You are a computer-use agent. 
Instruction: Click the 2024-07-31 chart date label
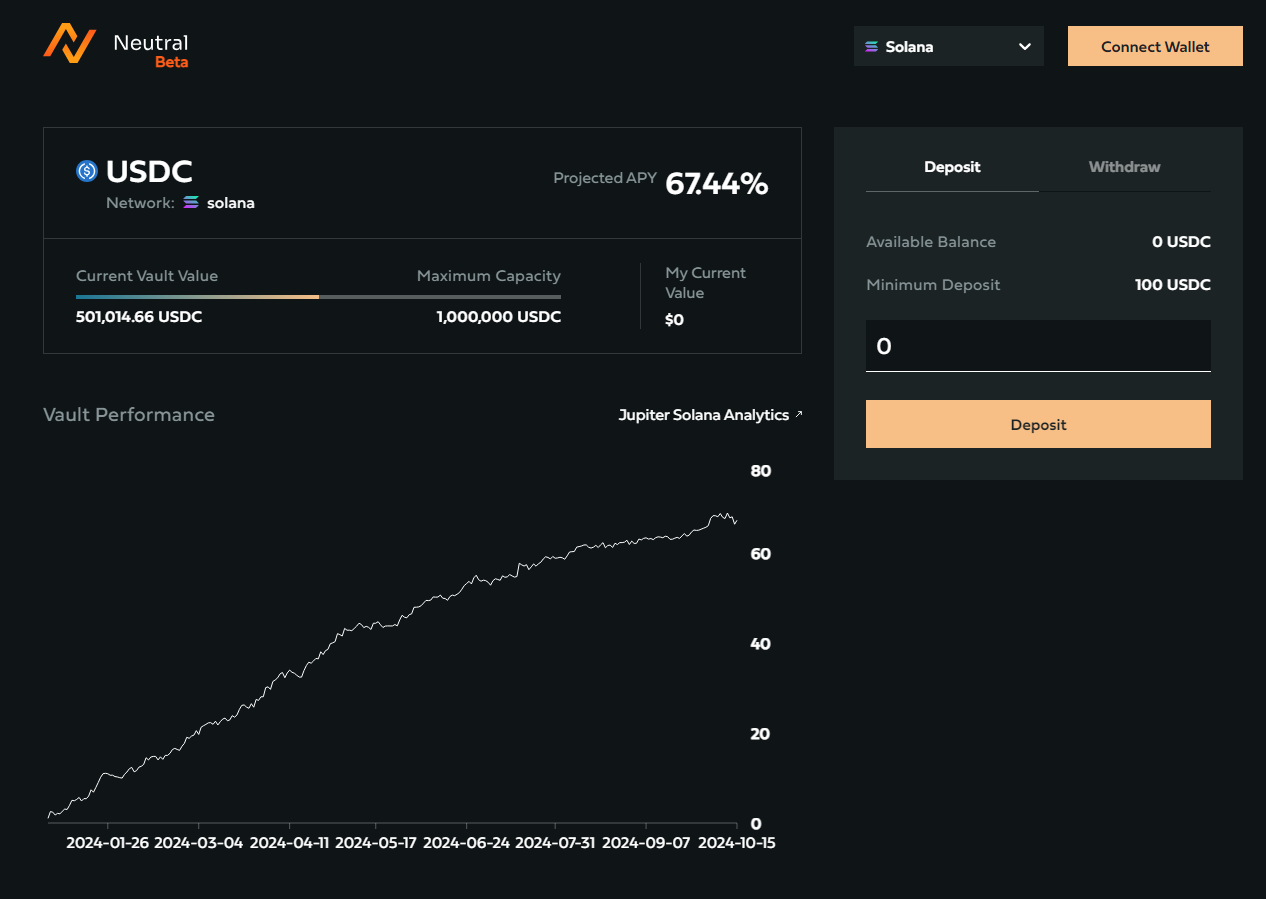(557, 843)
